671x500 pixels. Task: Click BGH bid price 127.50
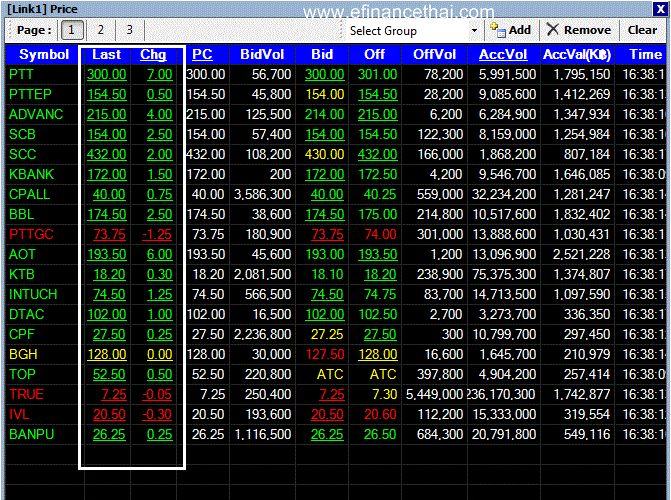coord(325,354)
